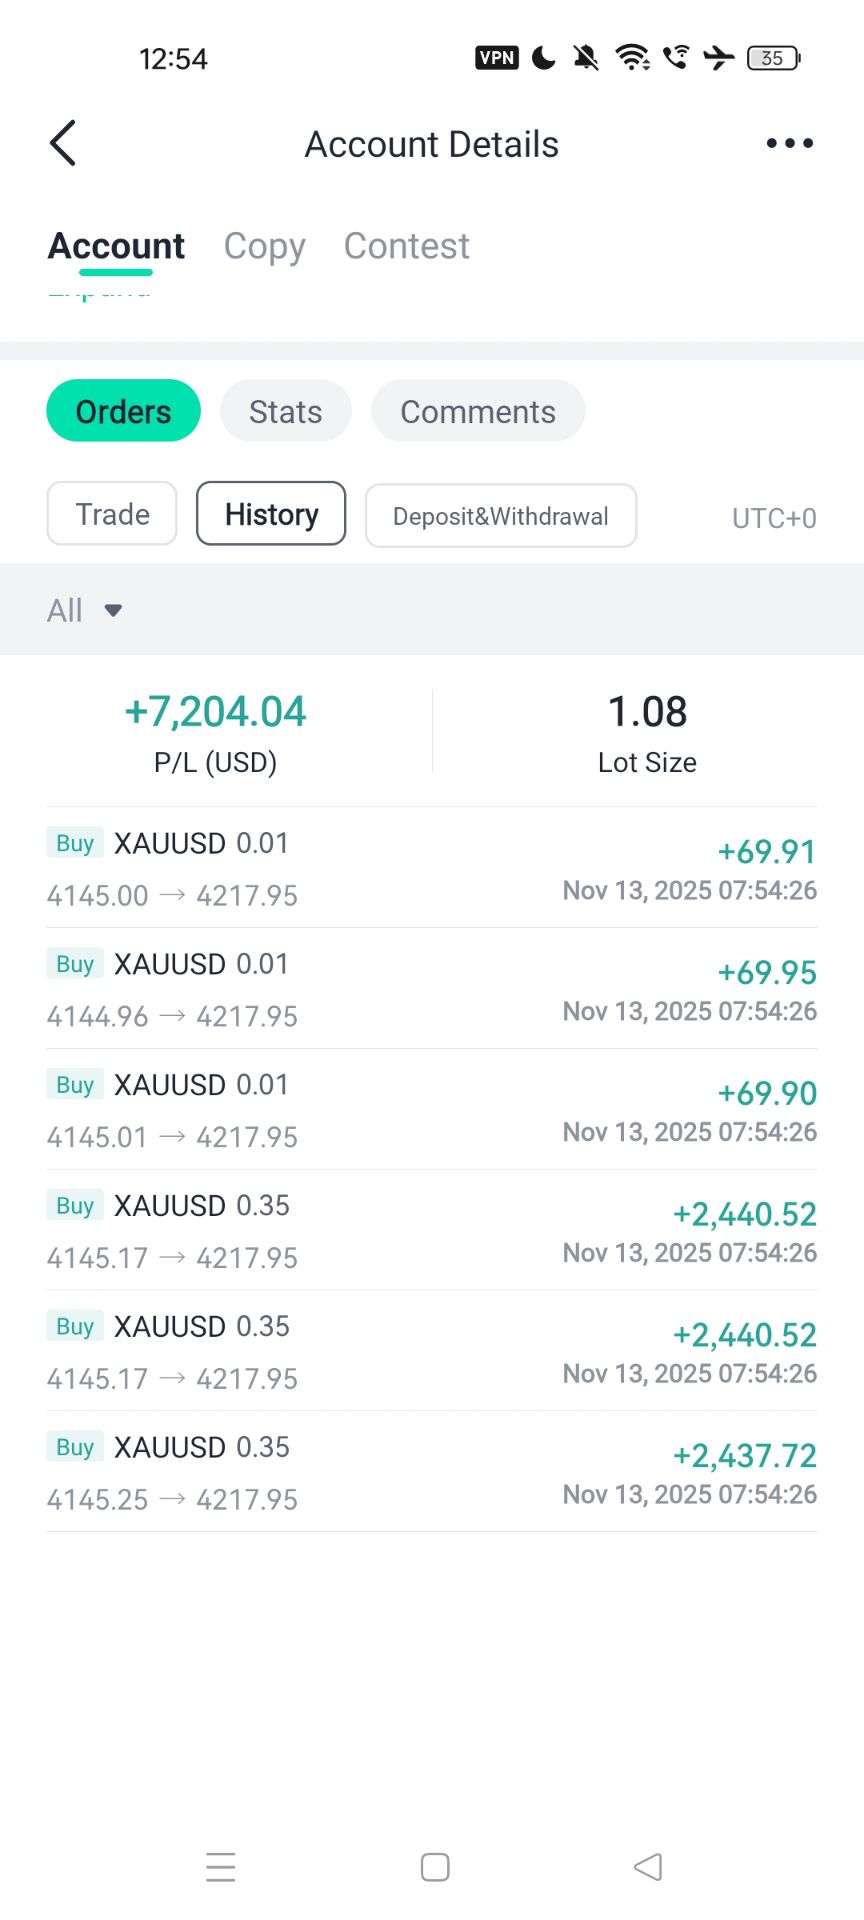This screenshot has height=1920, width=864.
Task: Show the Stats section
Action: pos(285,411)
